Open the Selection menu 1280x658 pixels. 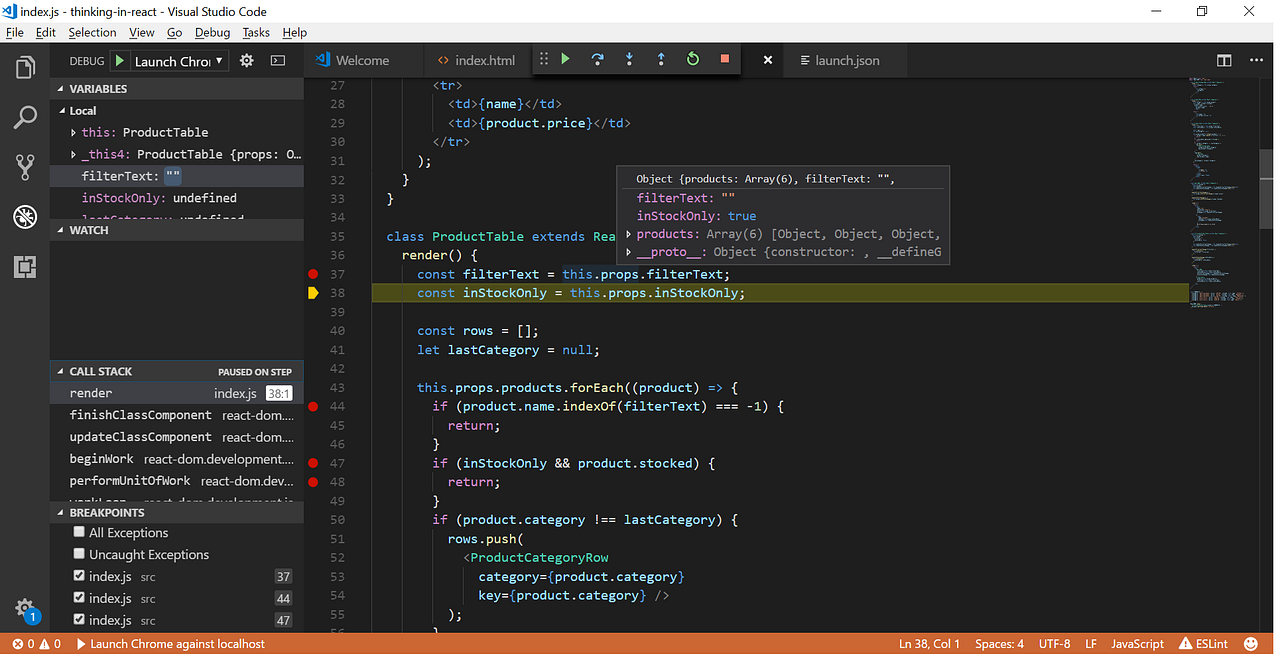92,32
